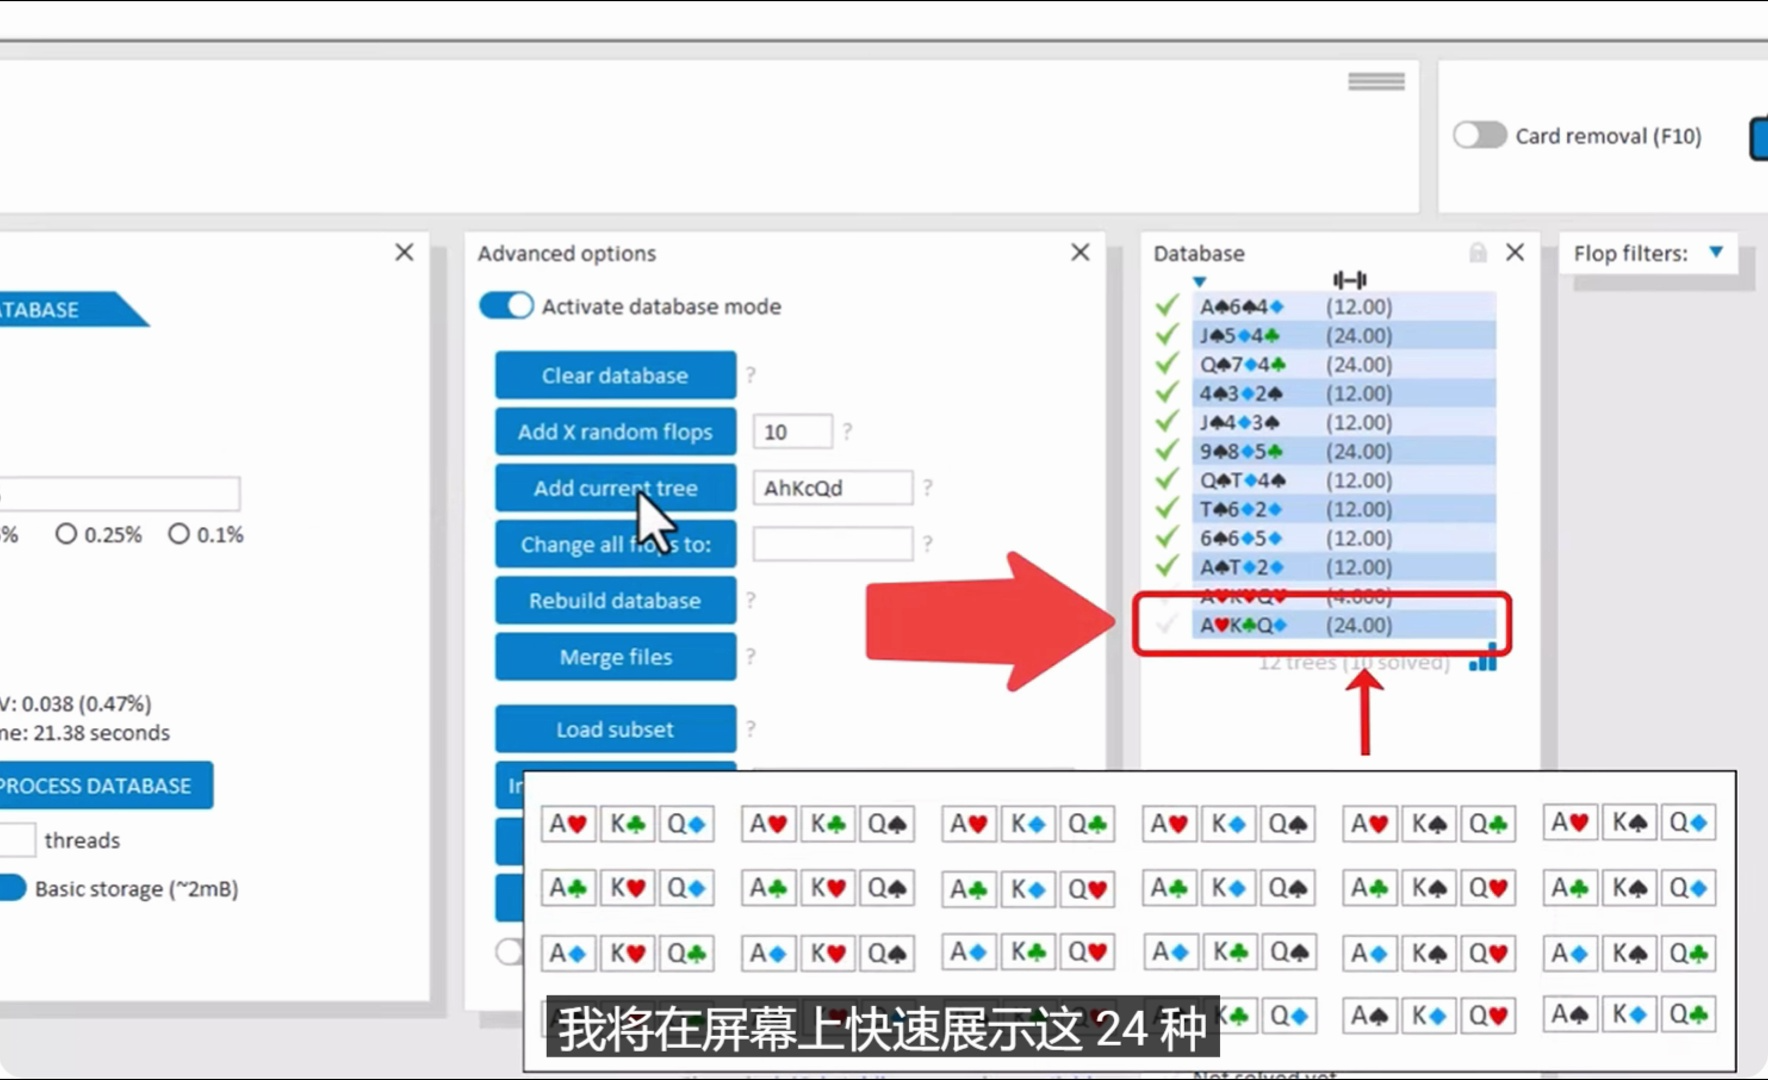Click the green checkmark of the A64 flop

click(1166, 305)
